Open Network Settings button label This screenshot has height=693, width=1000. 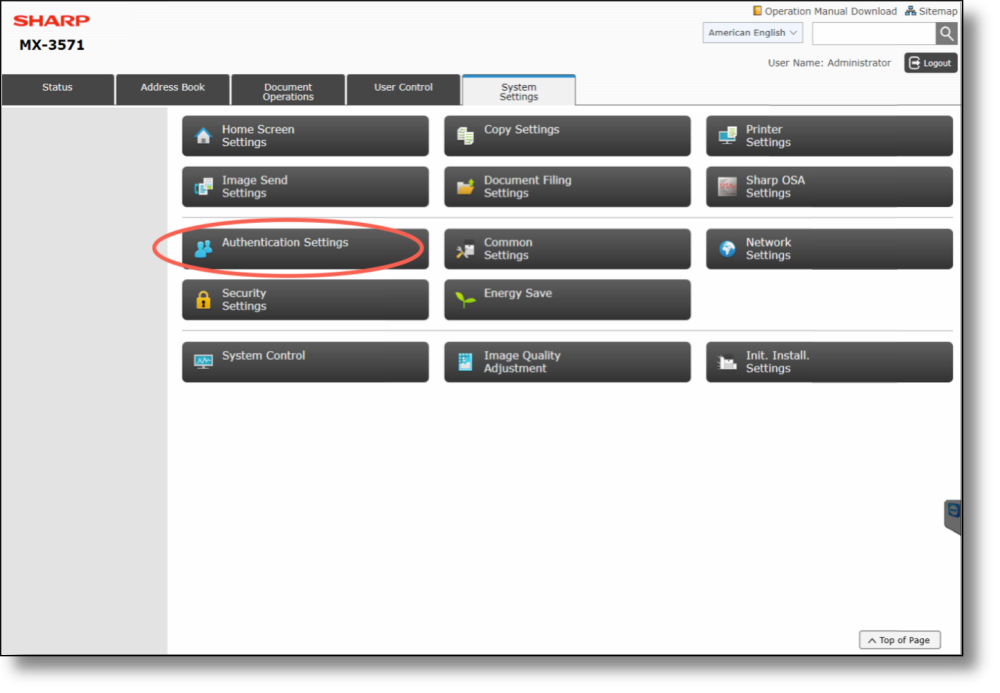pyautogui.click(x=768, y=249)
